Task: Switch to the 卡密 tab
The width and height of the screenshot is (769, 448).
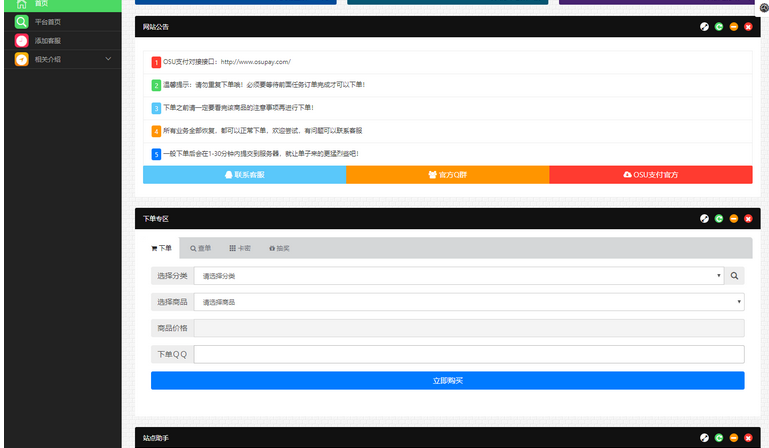Action: 240,248
